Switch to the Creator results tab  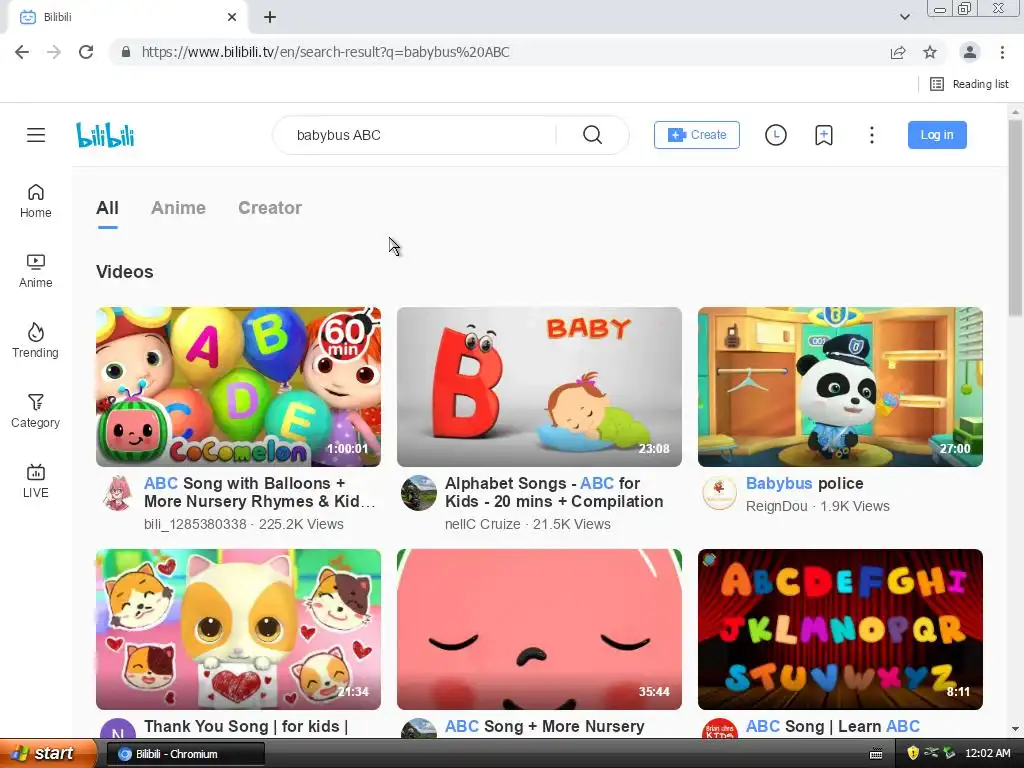[x=270, y=208]
